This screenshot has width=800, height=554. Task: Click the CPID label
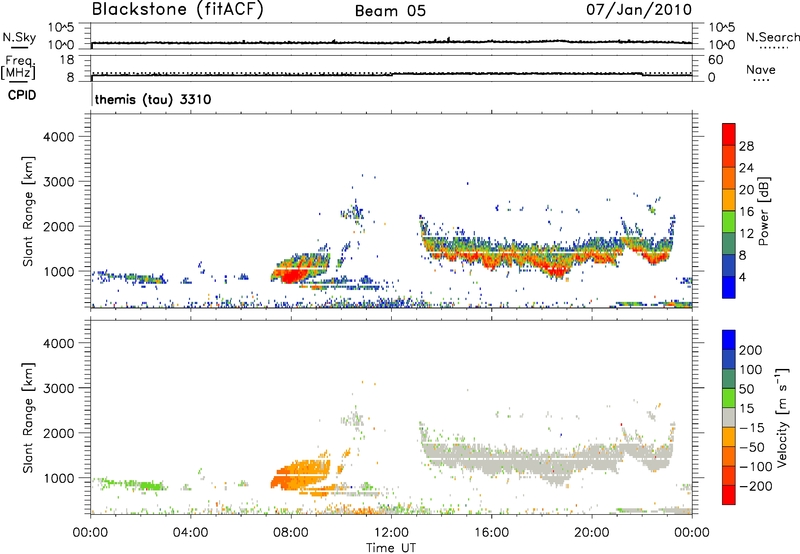22,95
